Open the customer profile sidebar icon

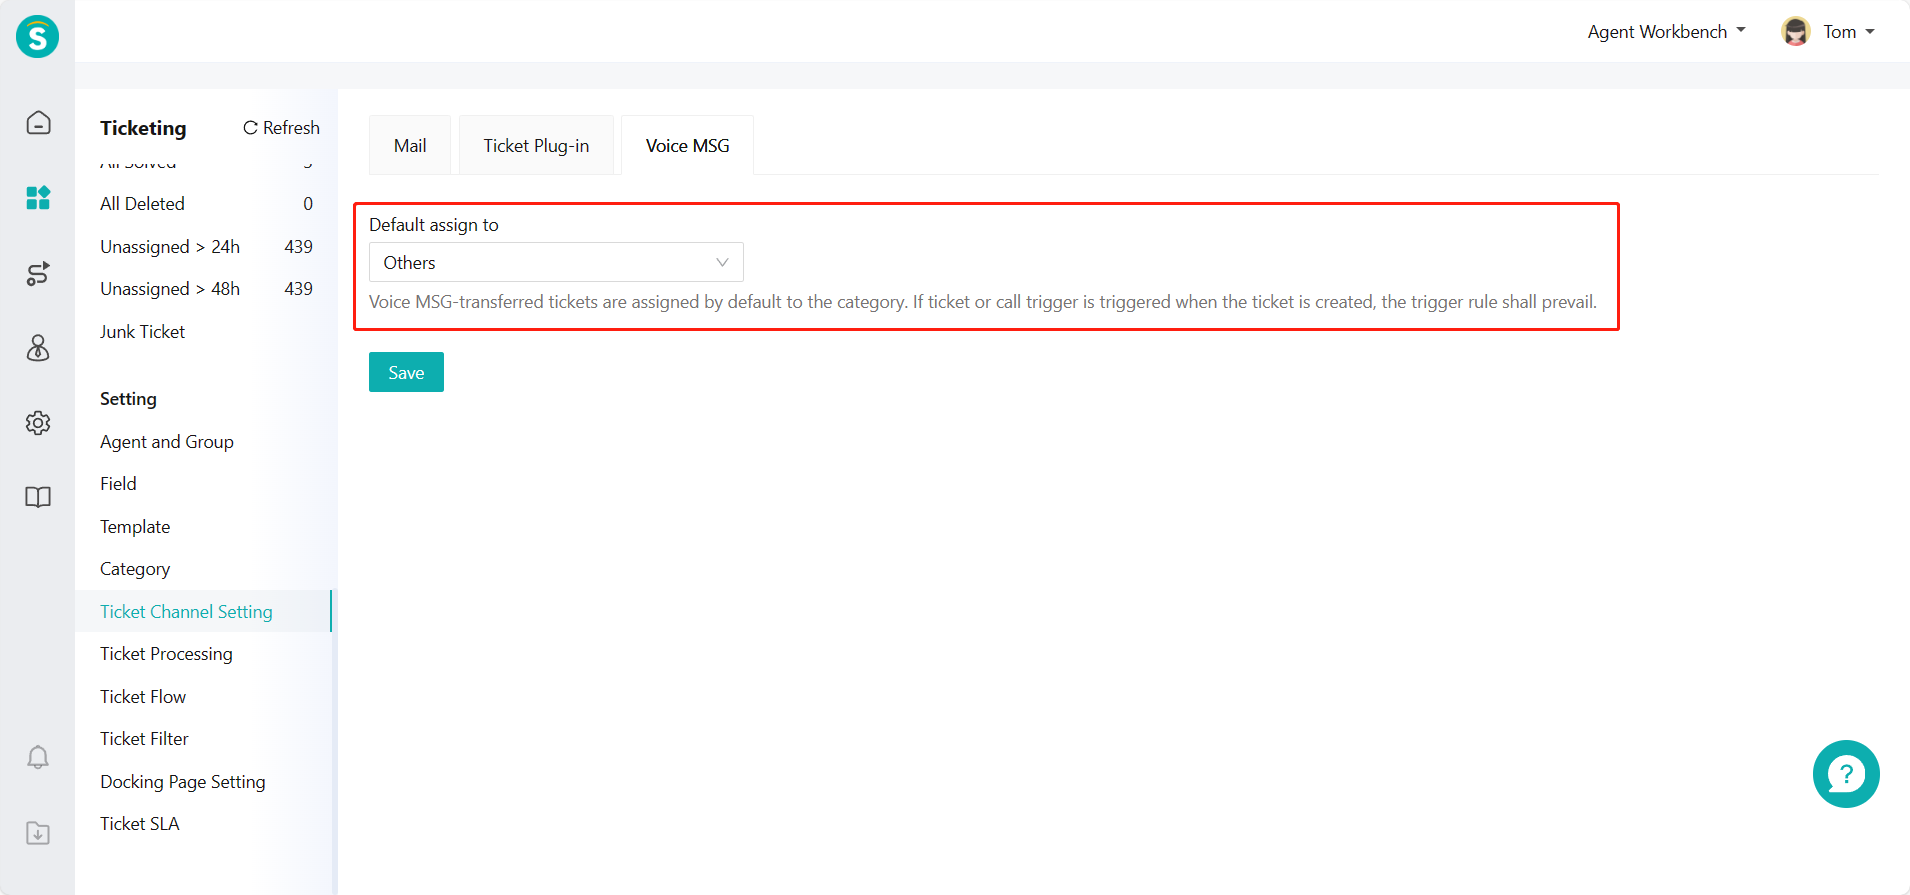(38, 348)
